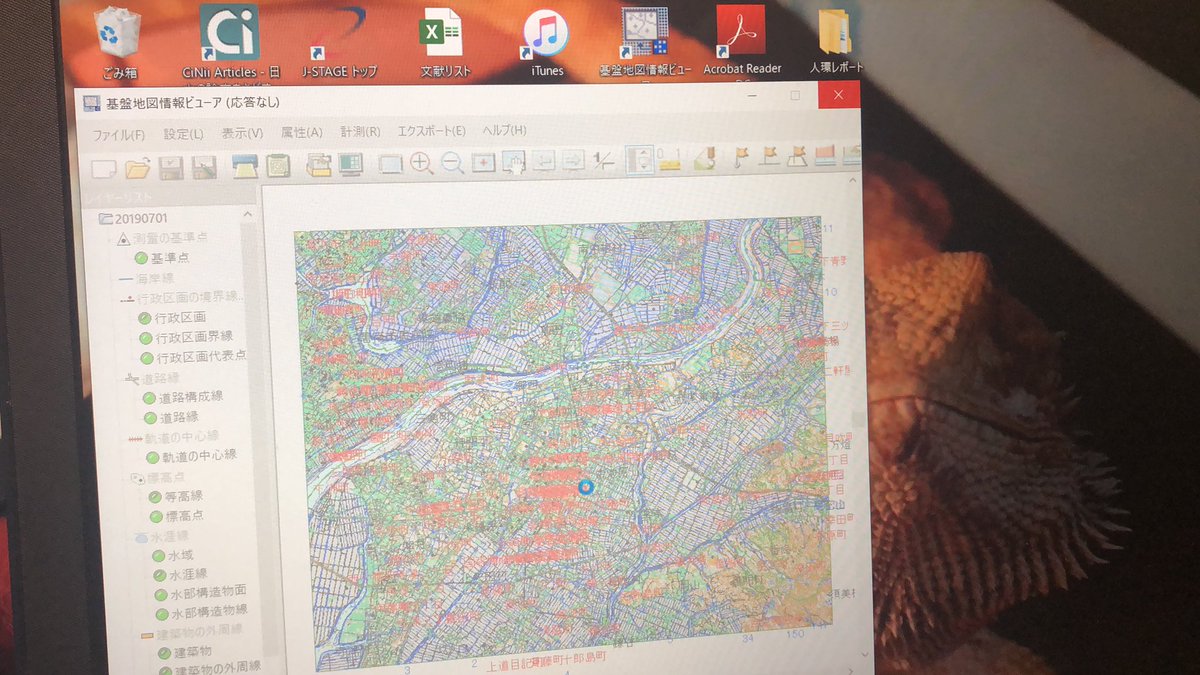Click the next view right-arrow icon
Image resolution: width=1200 pixels, height=675 pixels.
pyautogui.click(x=573, y=162)
